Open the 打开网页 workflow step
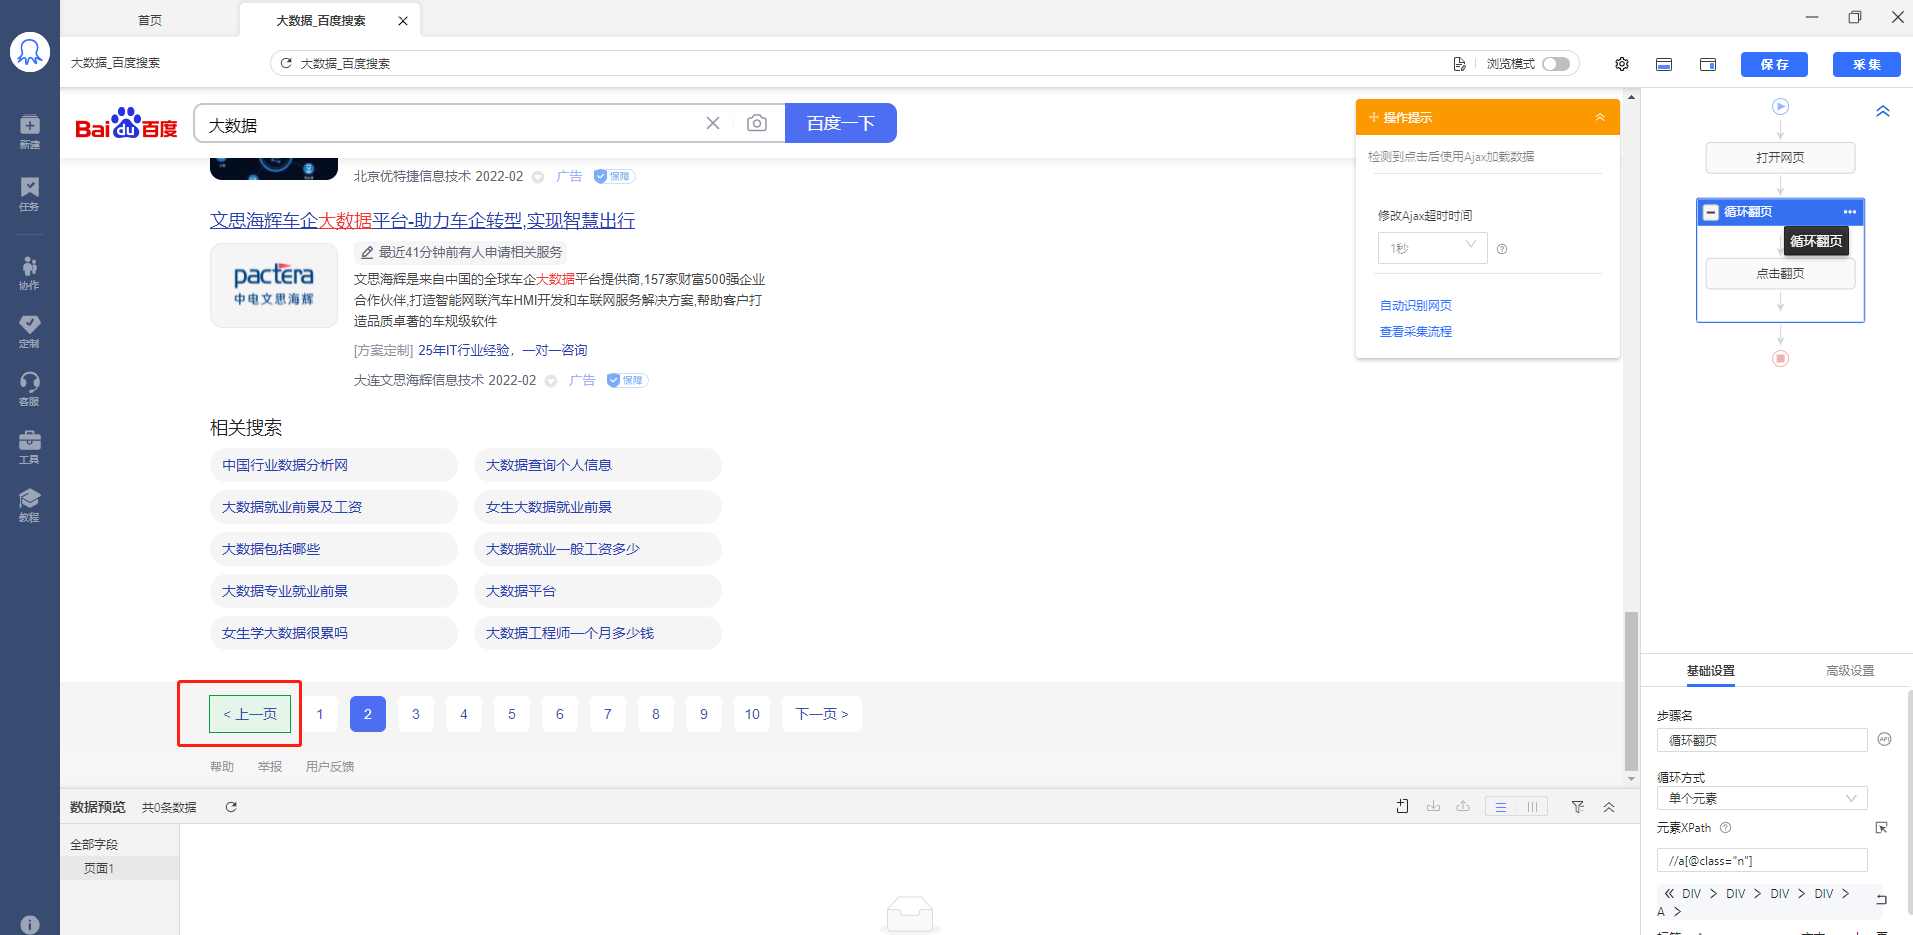This screenshot has width=1913, height=935. pos(1780,157)
